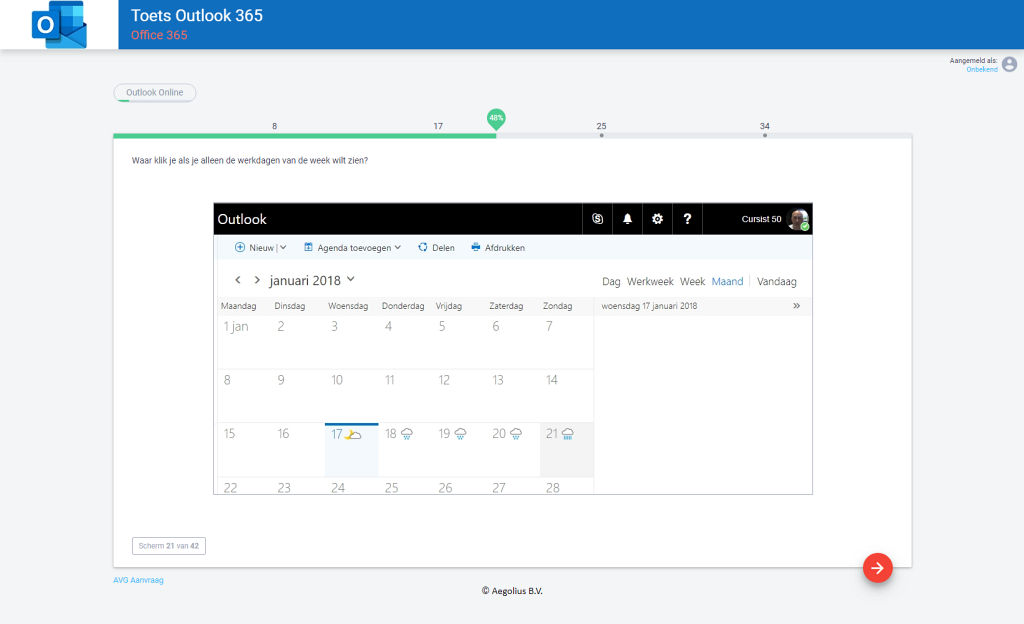Click the weather icon on day 18
The image size is (1024, 624).
(407, 434)
